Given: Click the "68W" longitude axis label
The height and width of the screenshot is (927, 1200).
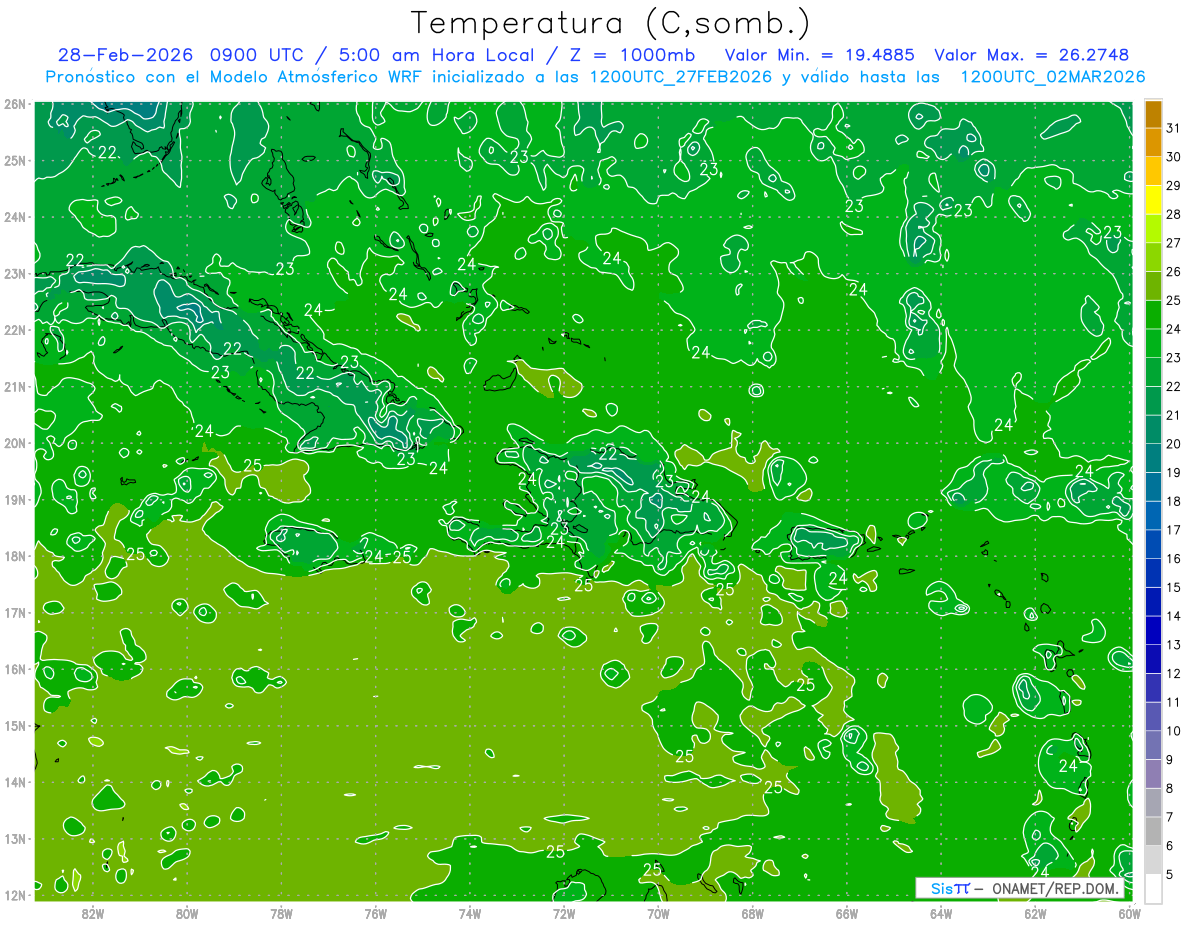Looking at the screenshot, I should [x=753, y=913].
